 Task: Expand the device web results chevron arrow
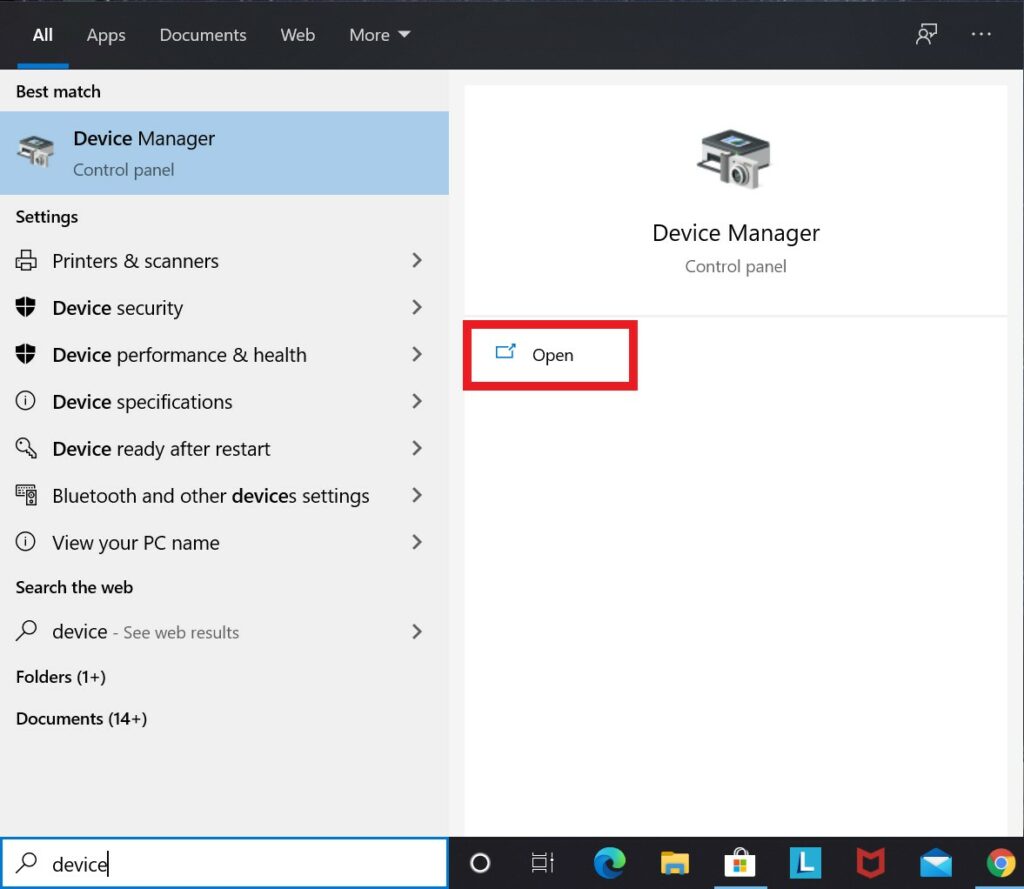point(417,632)
